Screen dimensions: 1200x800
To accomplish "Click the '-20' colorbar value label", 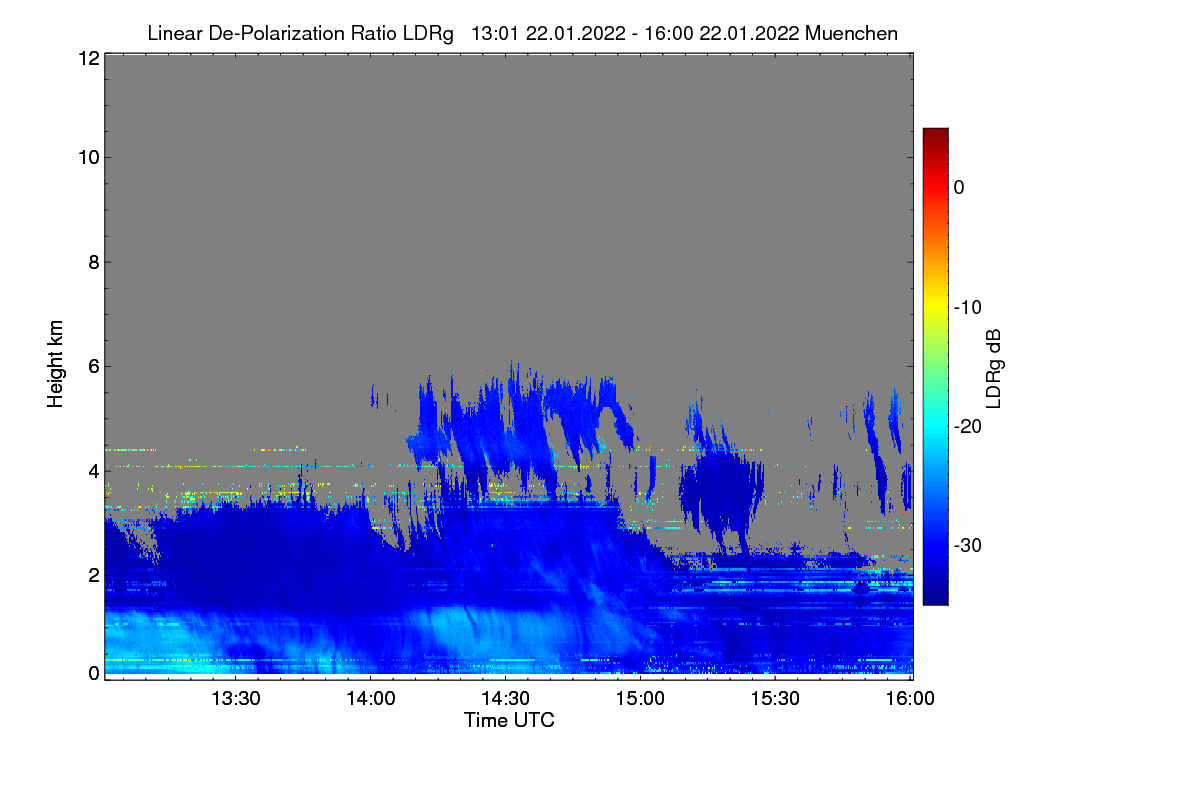I will 968,426.
